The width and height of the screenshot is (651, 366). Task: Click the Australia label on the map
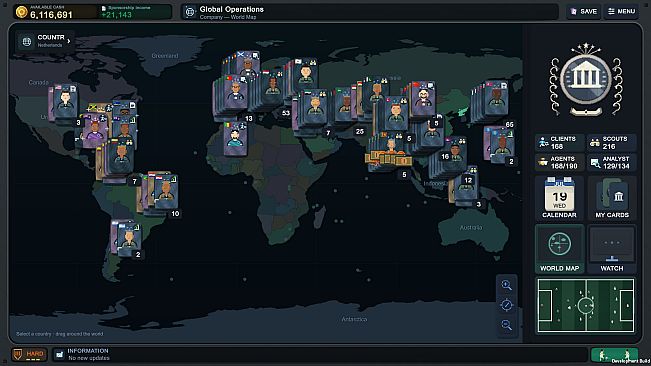point(471,227)
